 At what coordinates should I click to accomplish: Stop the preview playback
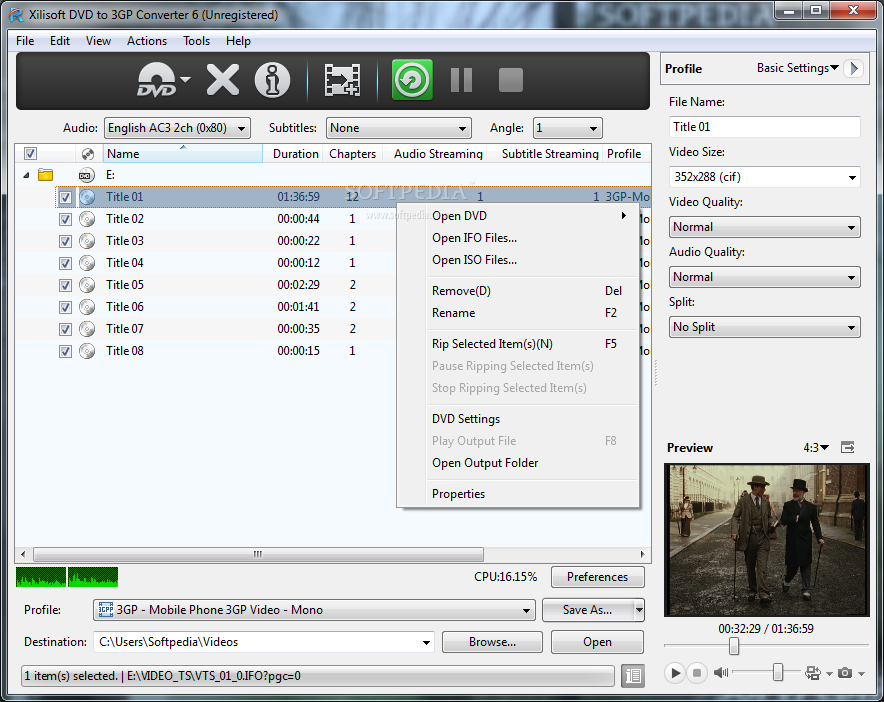(x=697, y=673)
